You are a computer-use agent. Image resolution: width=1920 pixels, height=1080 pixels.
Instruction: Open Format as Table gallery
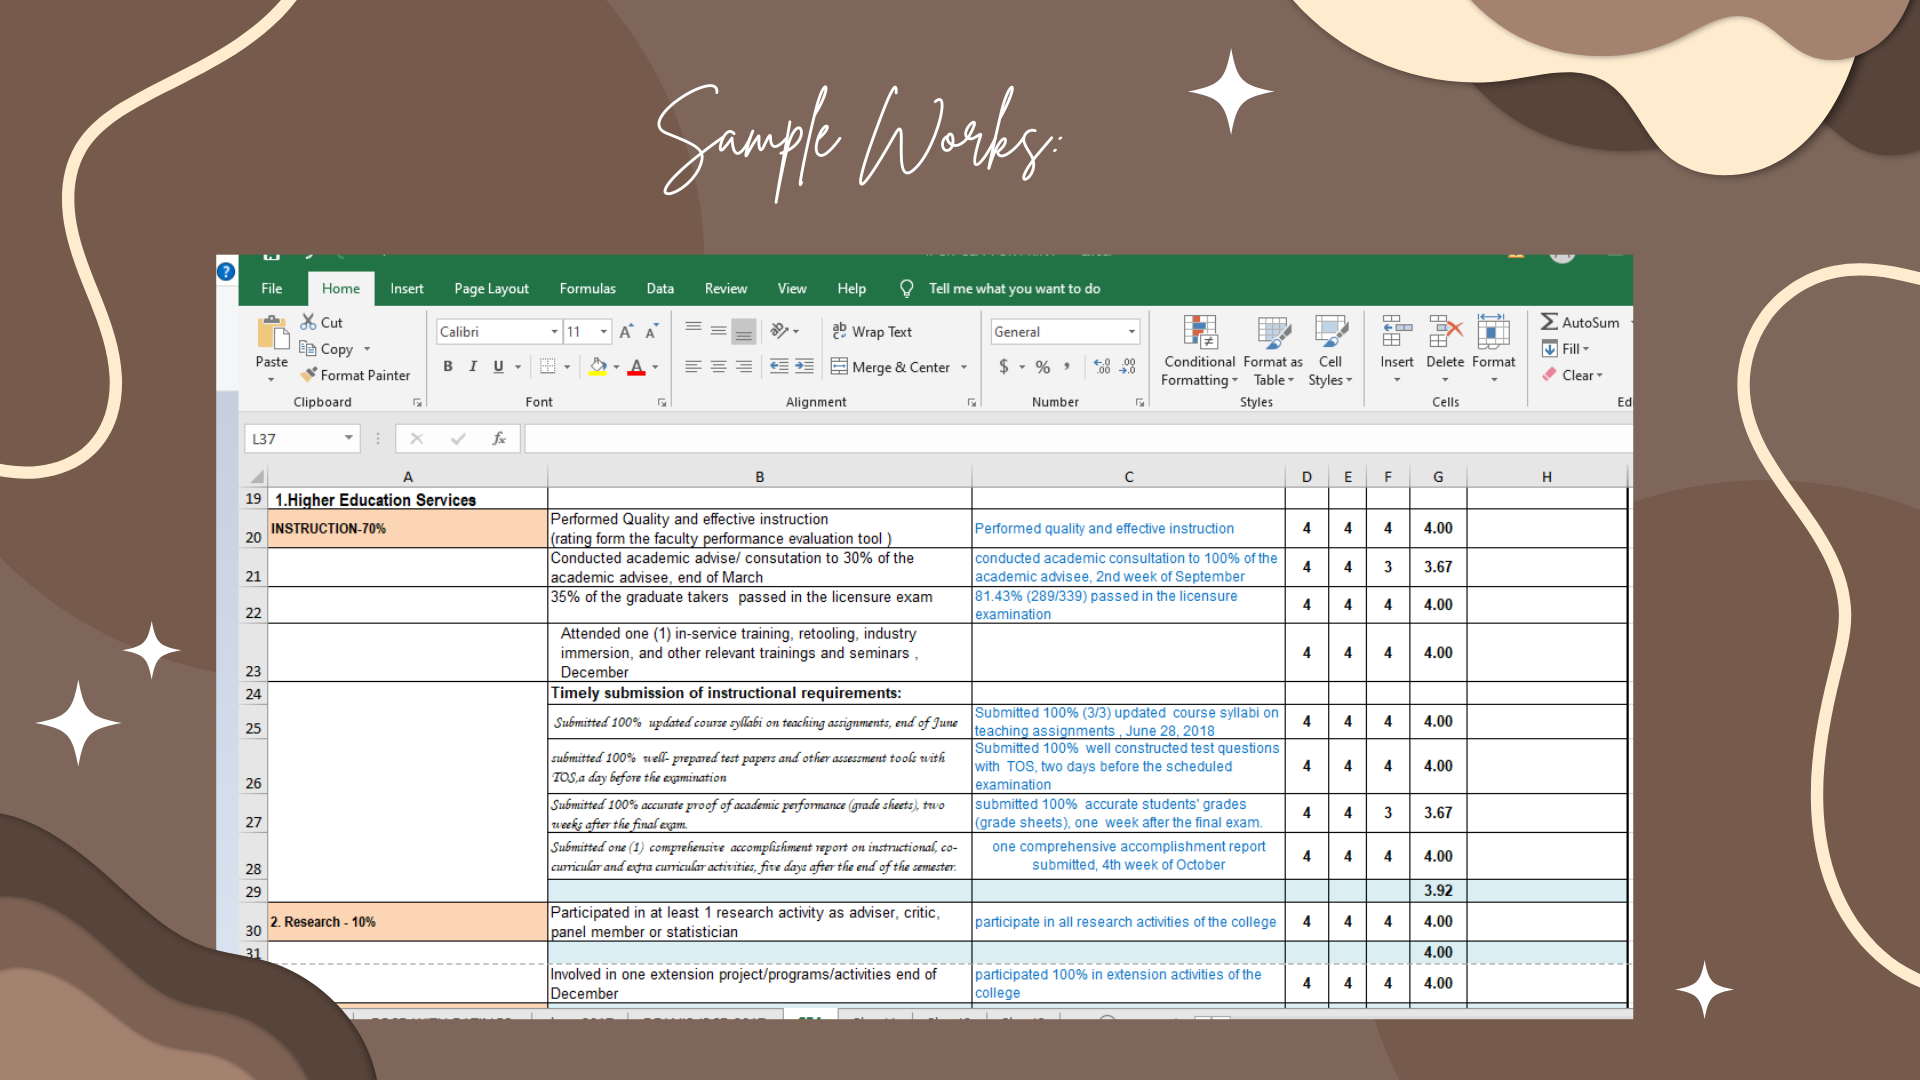pyautogui.click(x=1273, y=351)
